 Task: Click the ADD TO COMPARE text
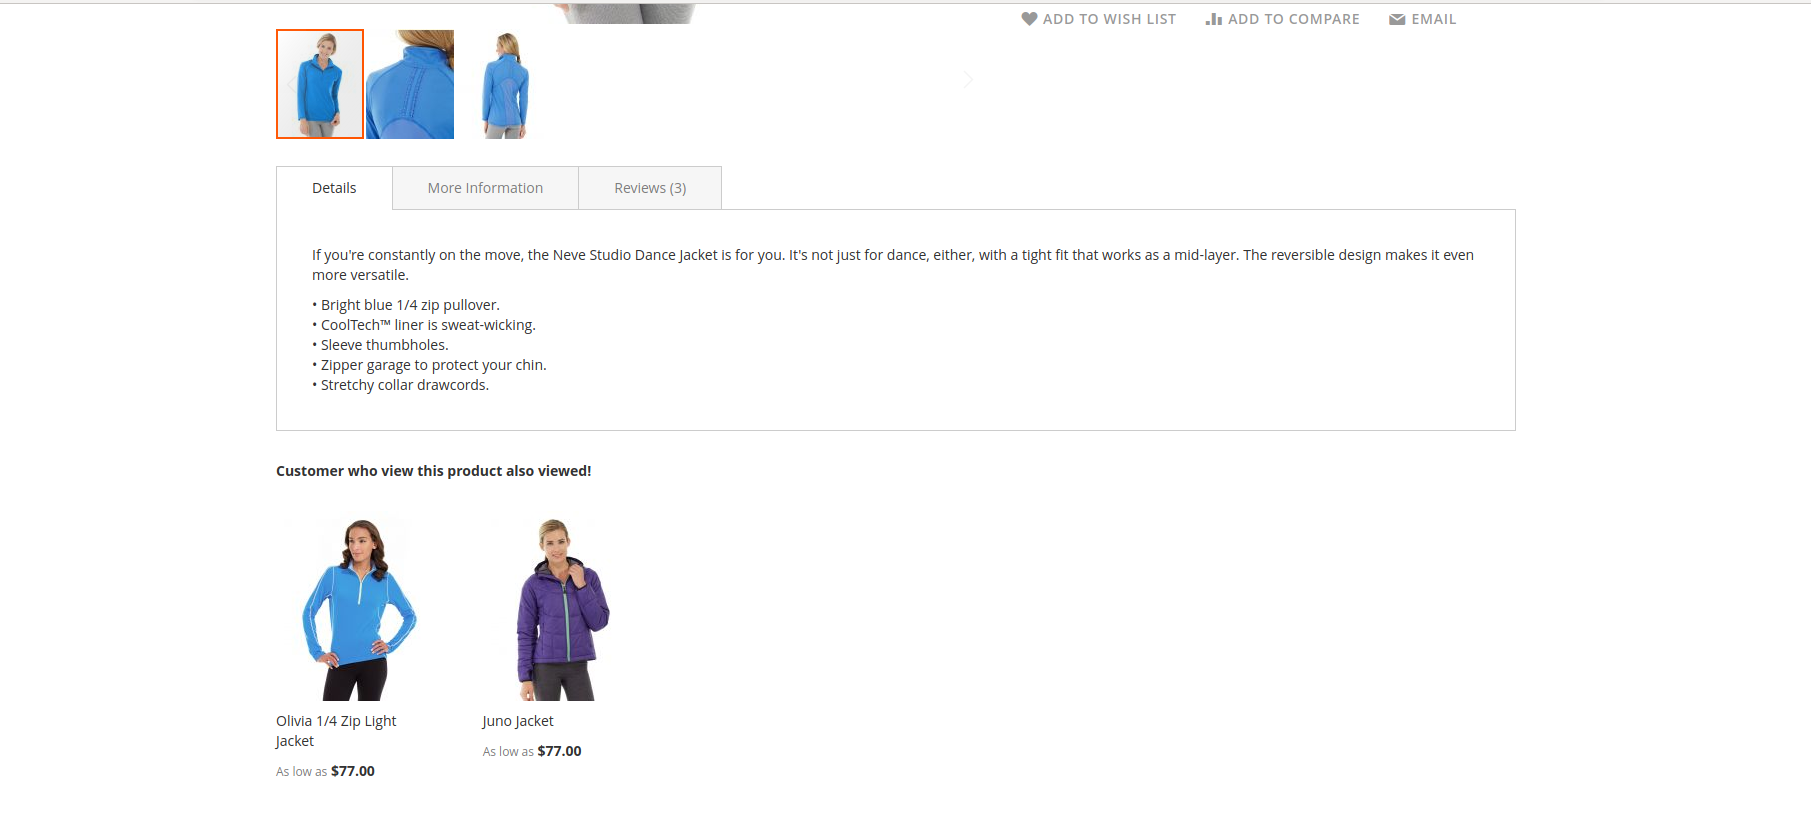[1293, 19]
